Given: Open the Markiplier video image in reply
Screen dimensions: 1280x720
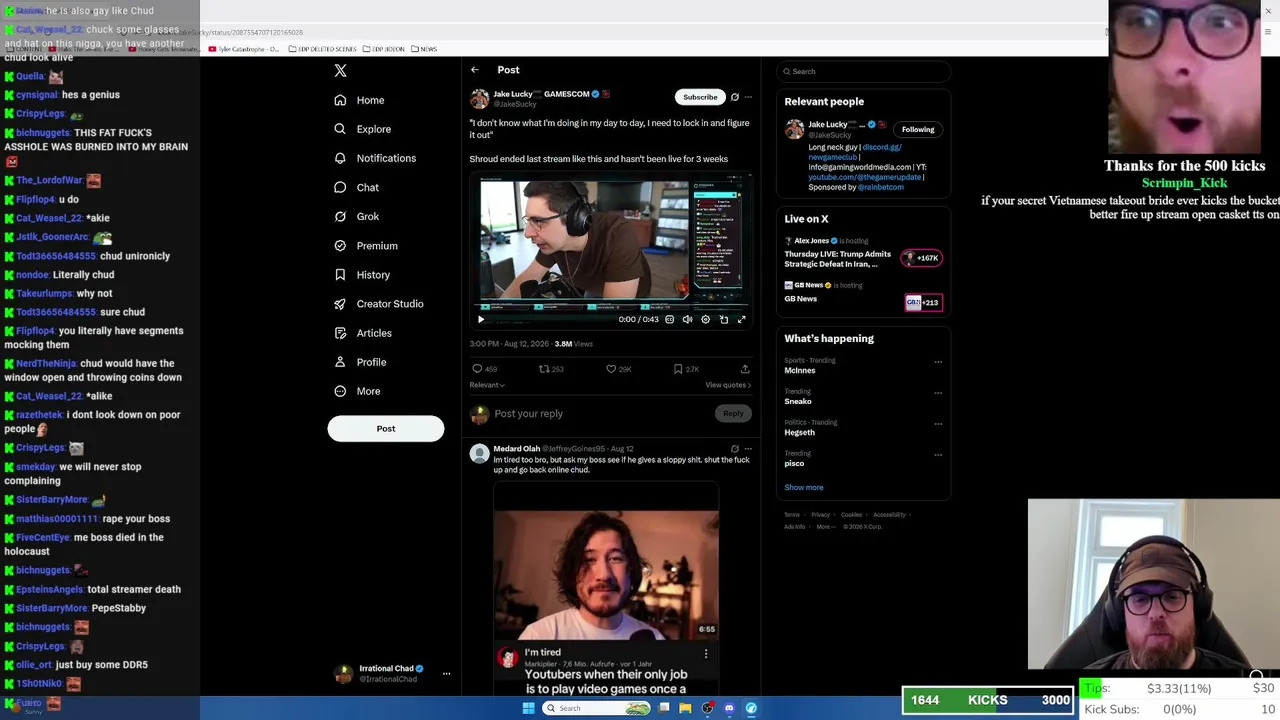Looking at the screenshot, I should pyautogui.click(x=606, y=575).
